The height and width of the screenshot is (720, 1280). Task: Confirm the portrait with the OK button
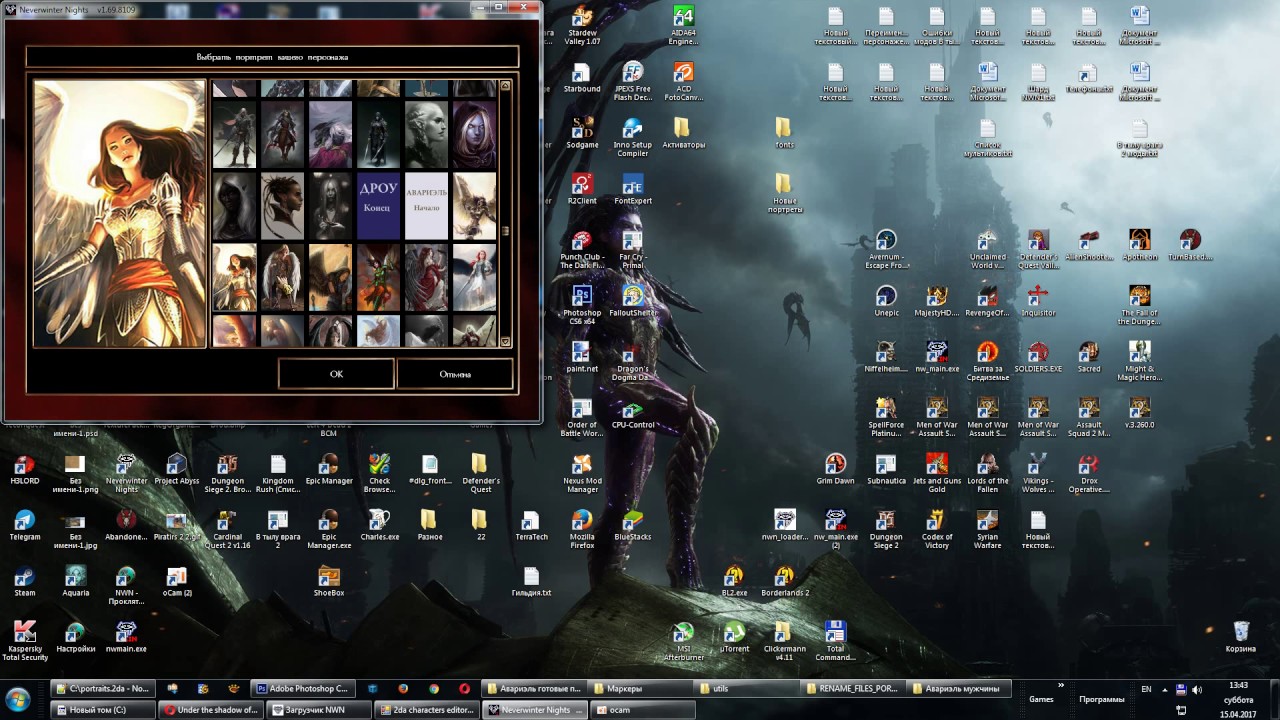[336, 374]
